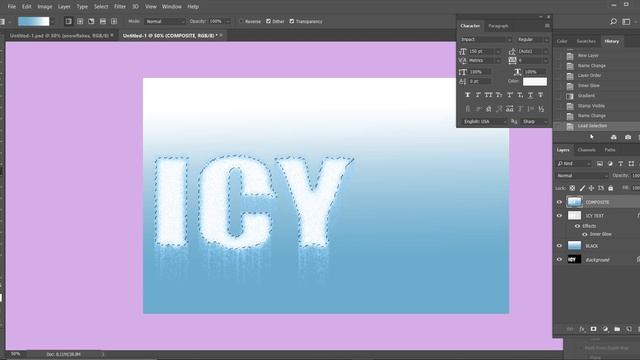Hide the Background layer
This screenshot has width=640, height=360.
point(559,260)
